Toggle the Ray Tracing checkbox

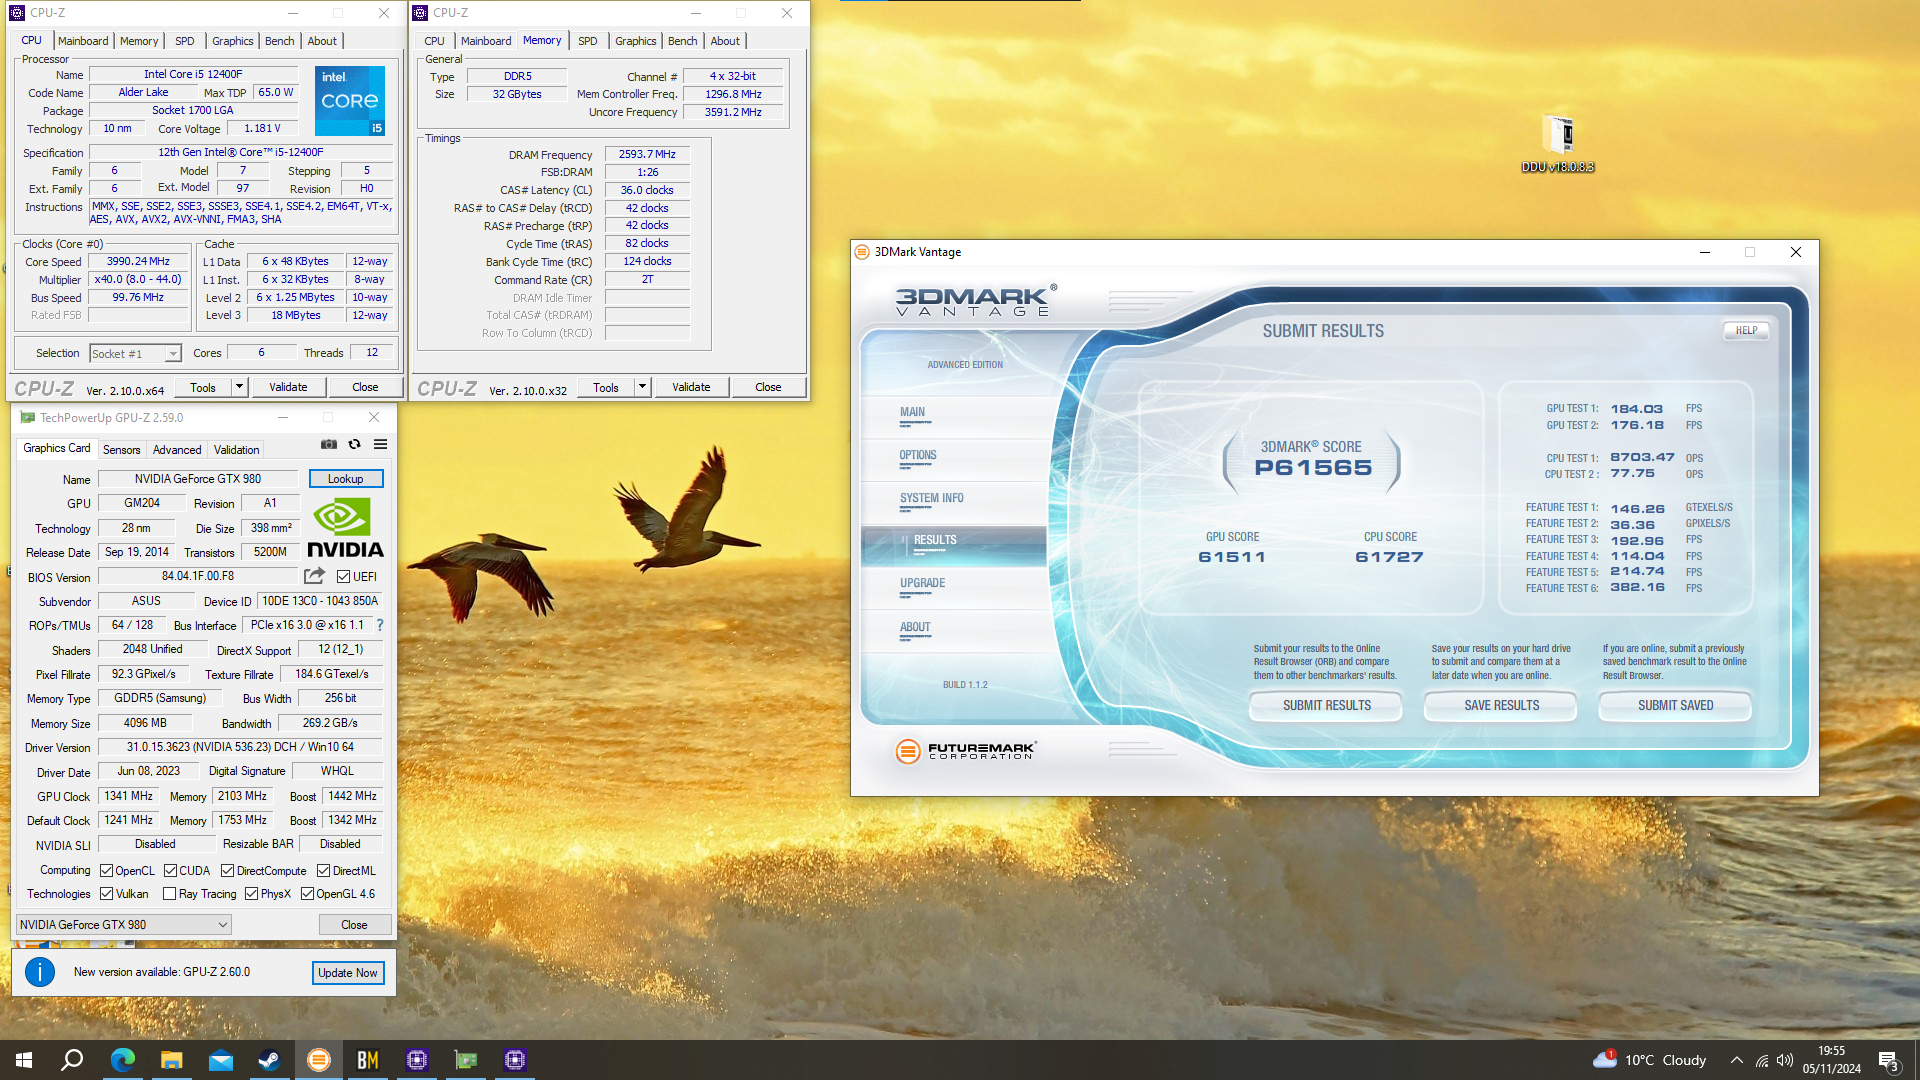tap(169, 894)
